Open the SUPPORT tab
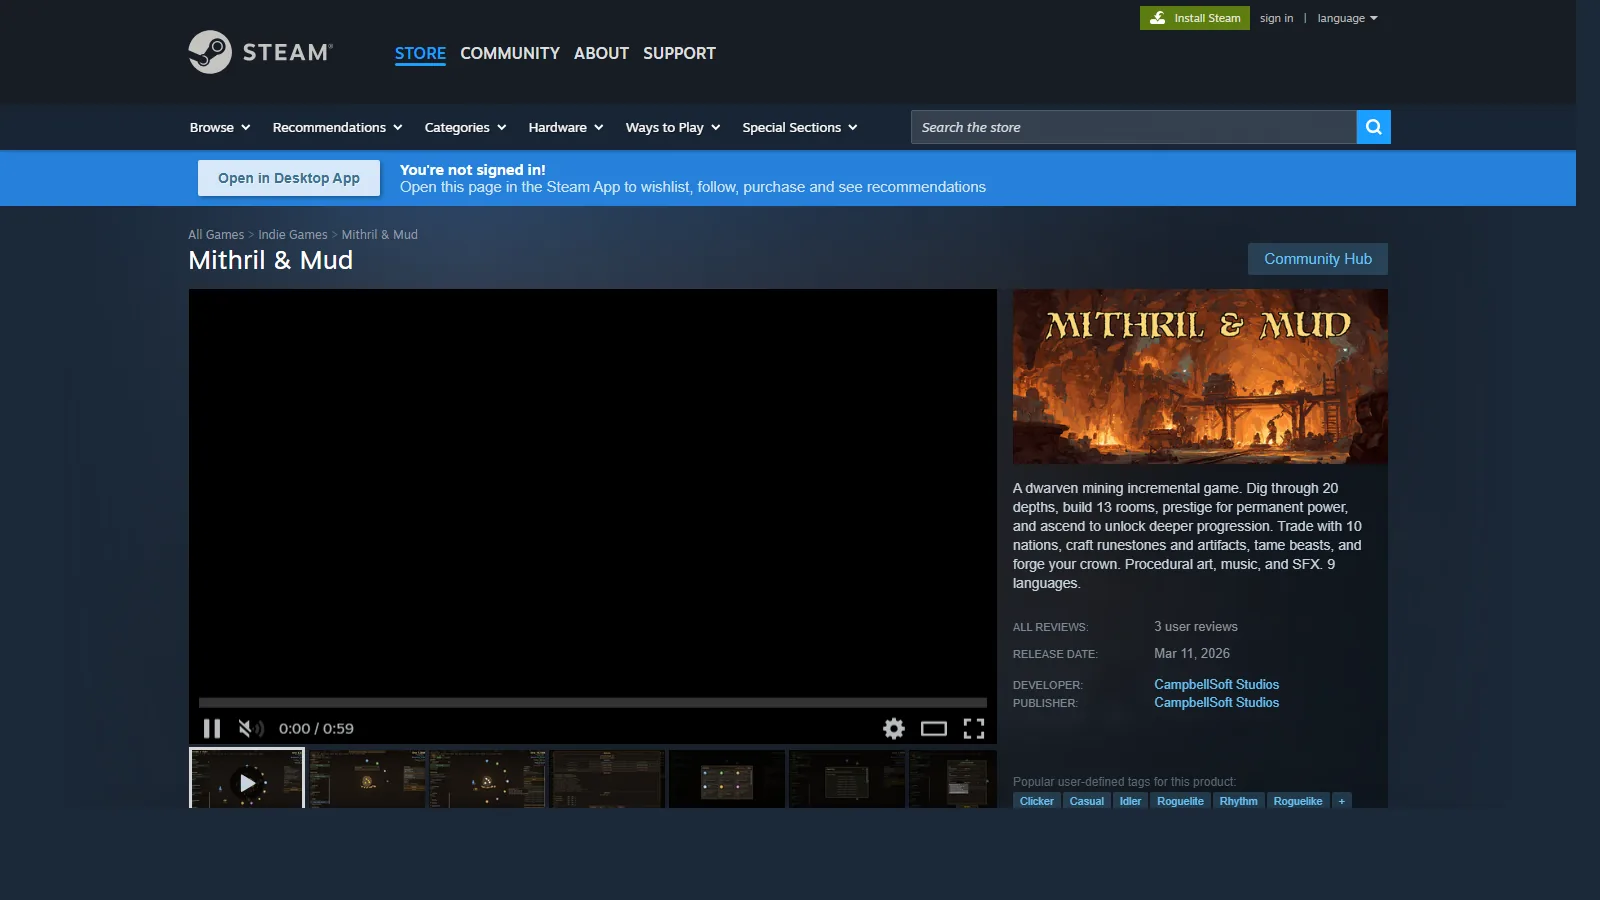The image size is (1600, 900). pos(679,53)
